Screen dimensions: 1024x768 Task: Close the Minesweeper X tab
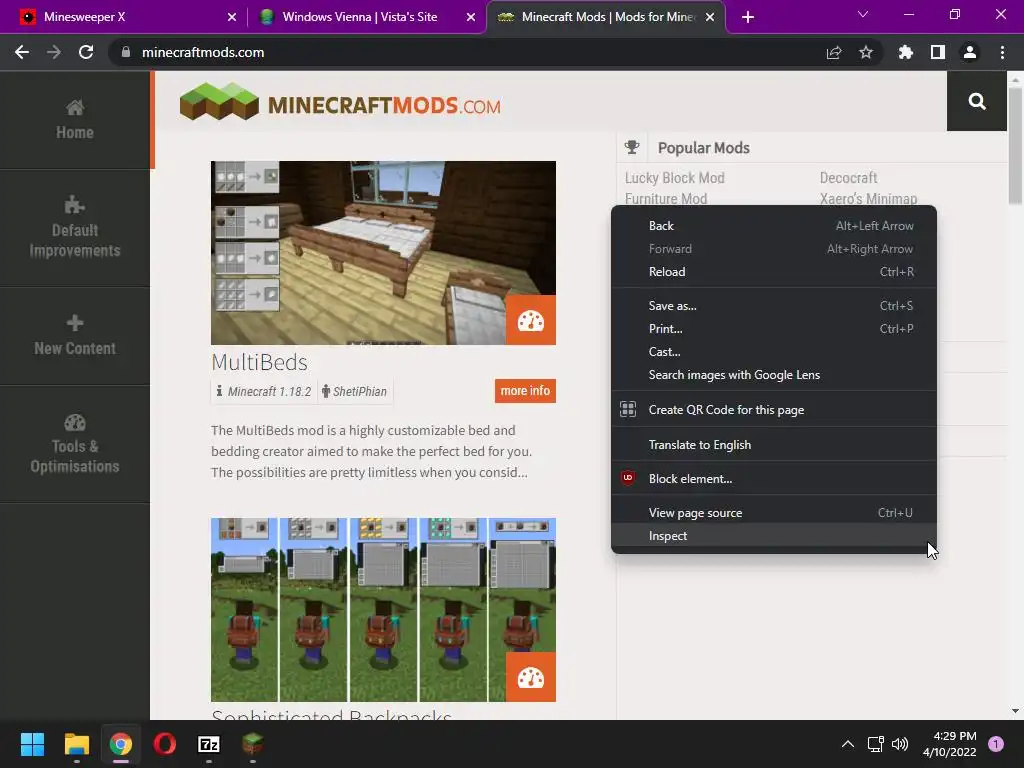coord(232,17)
